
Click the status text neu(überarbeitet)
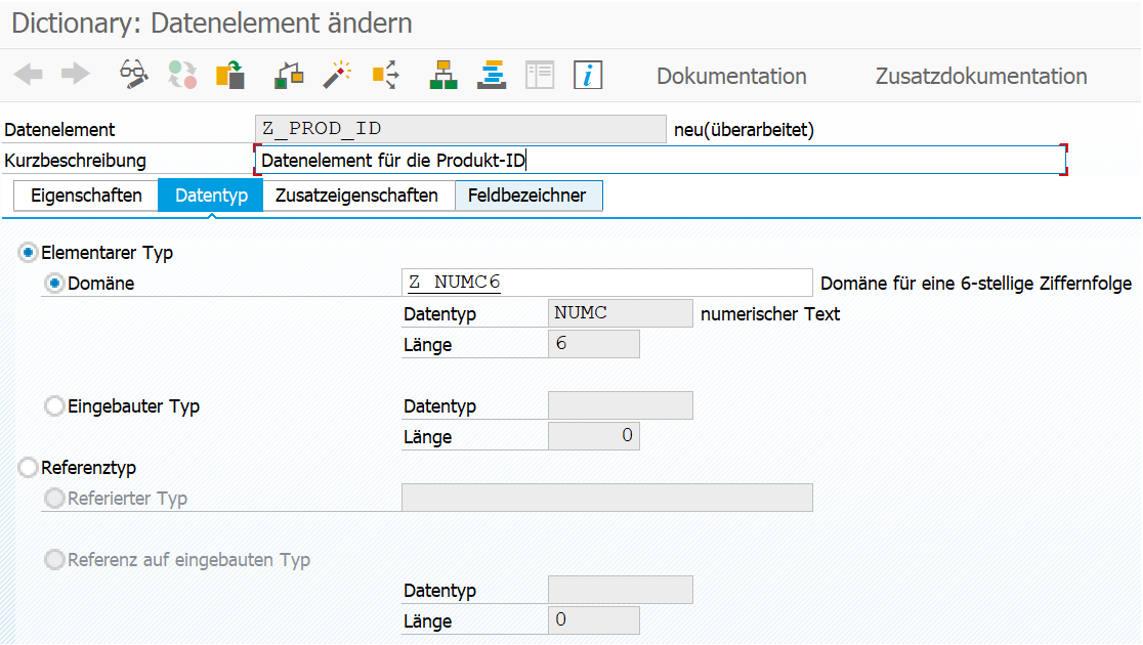point(744,130)
